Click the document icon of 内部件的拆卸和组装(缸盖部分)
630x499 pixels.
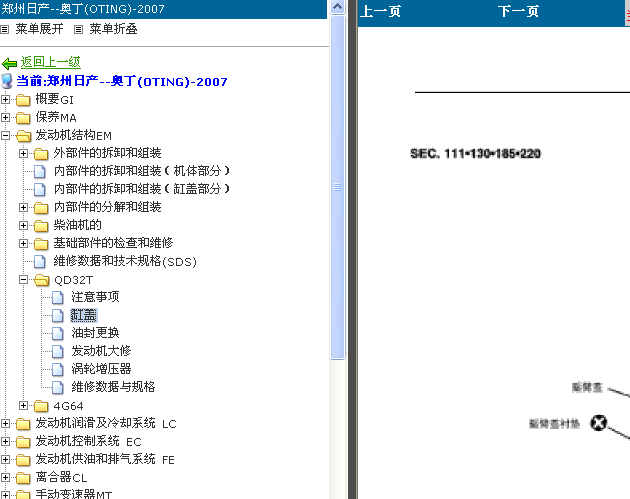(40, 189)
